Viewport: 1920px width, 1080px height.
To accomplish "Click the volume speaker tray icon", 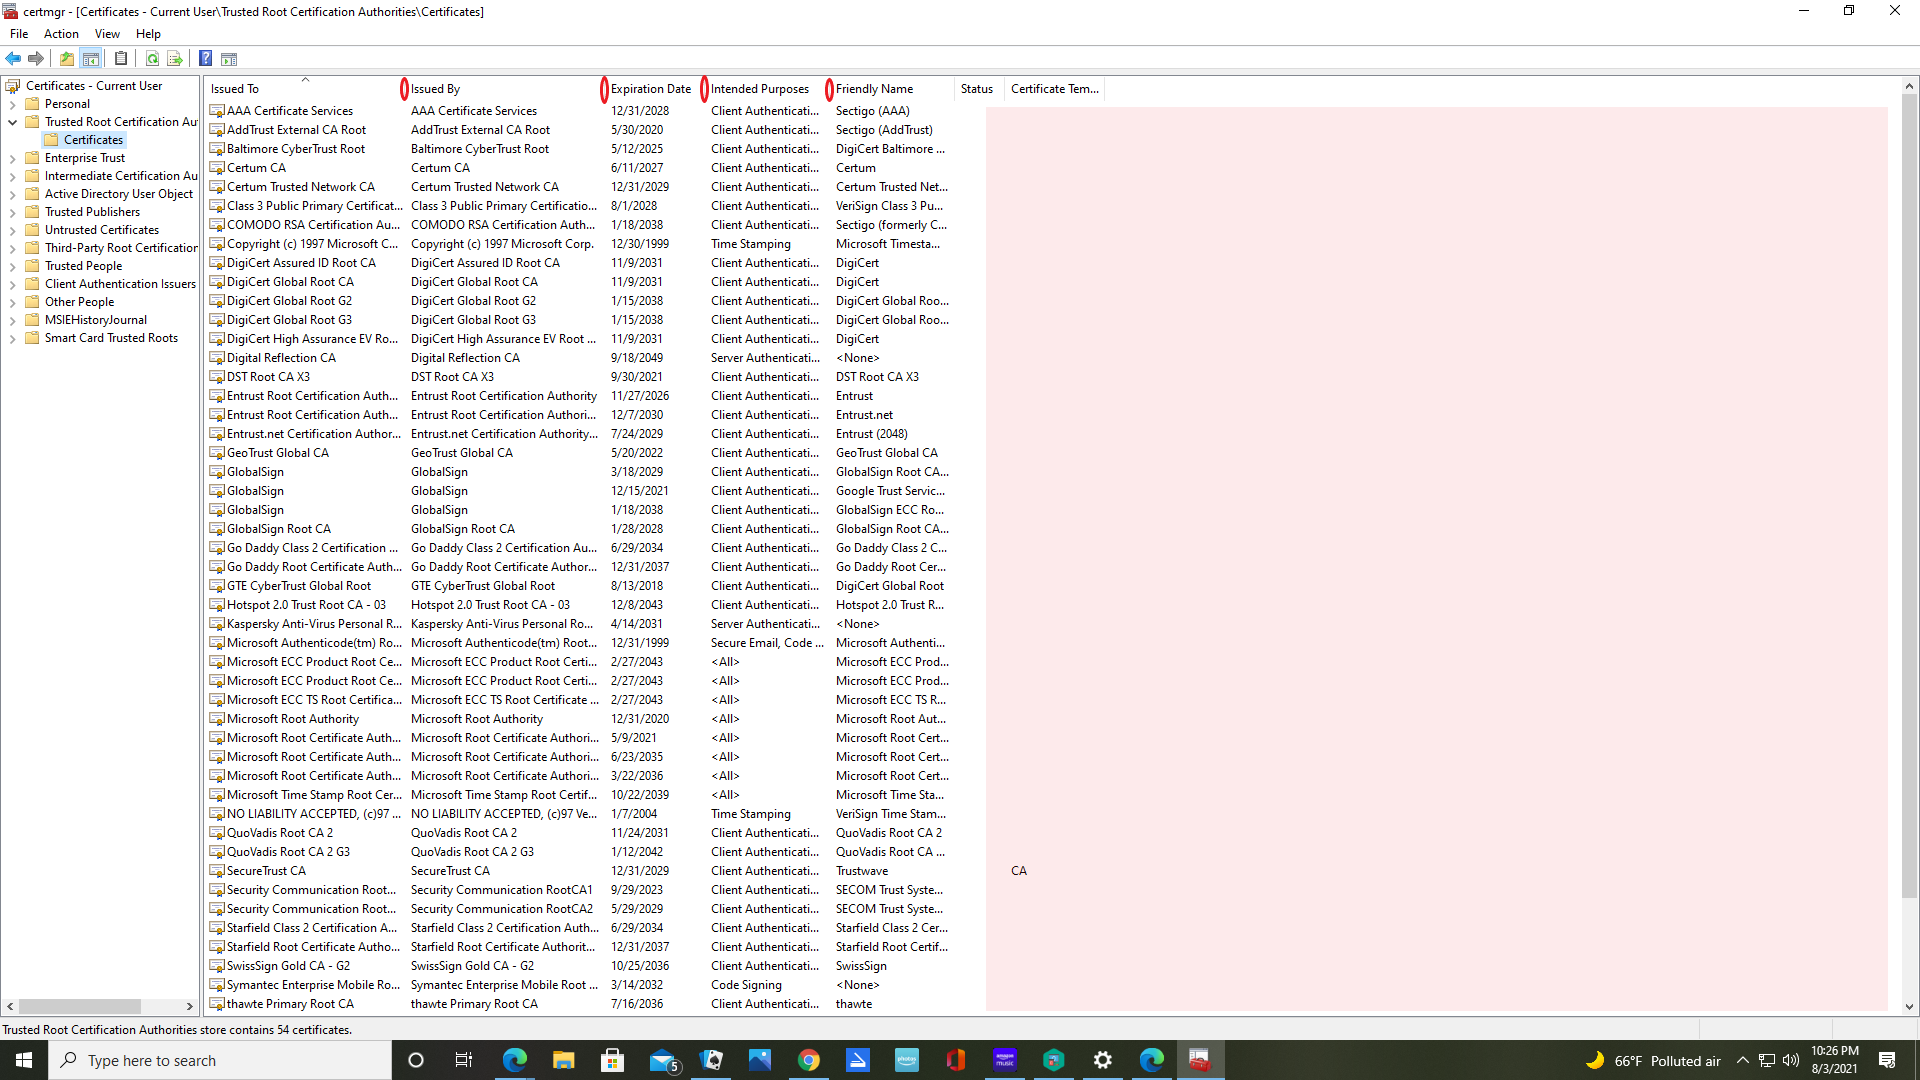I will (x=1791, y=1060).
